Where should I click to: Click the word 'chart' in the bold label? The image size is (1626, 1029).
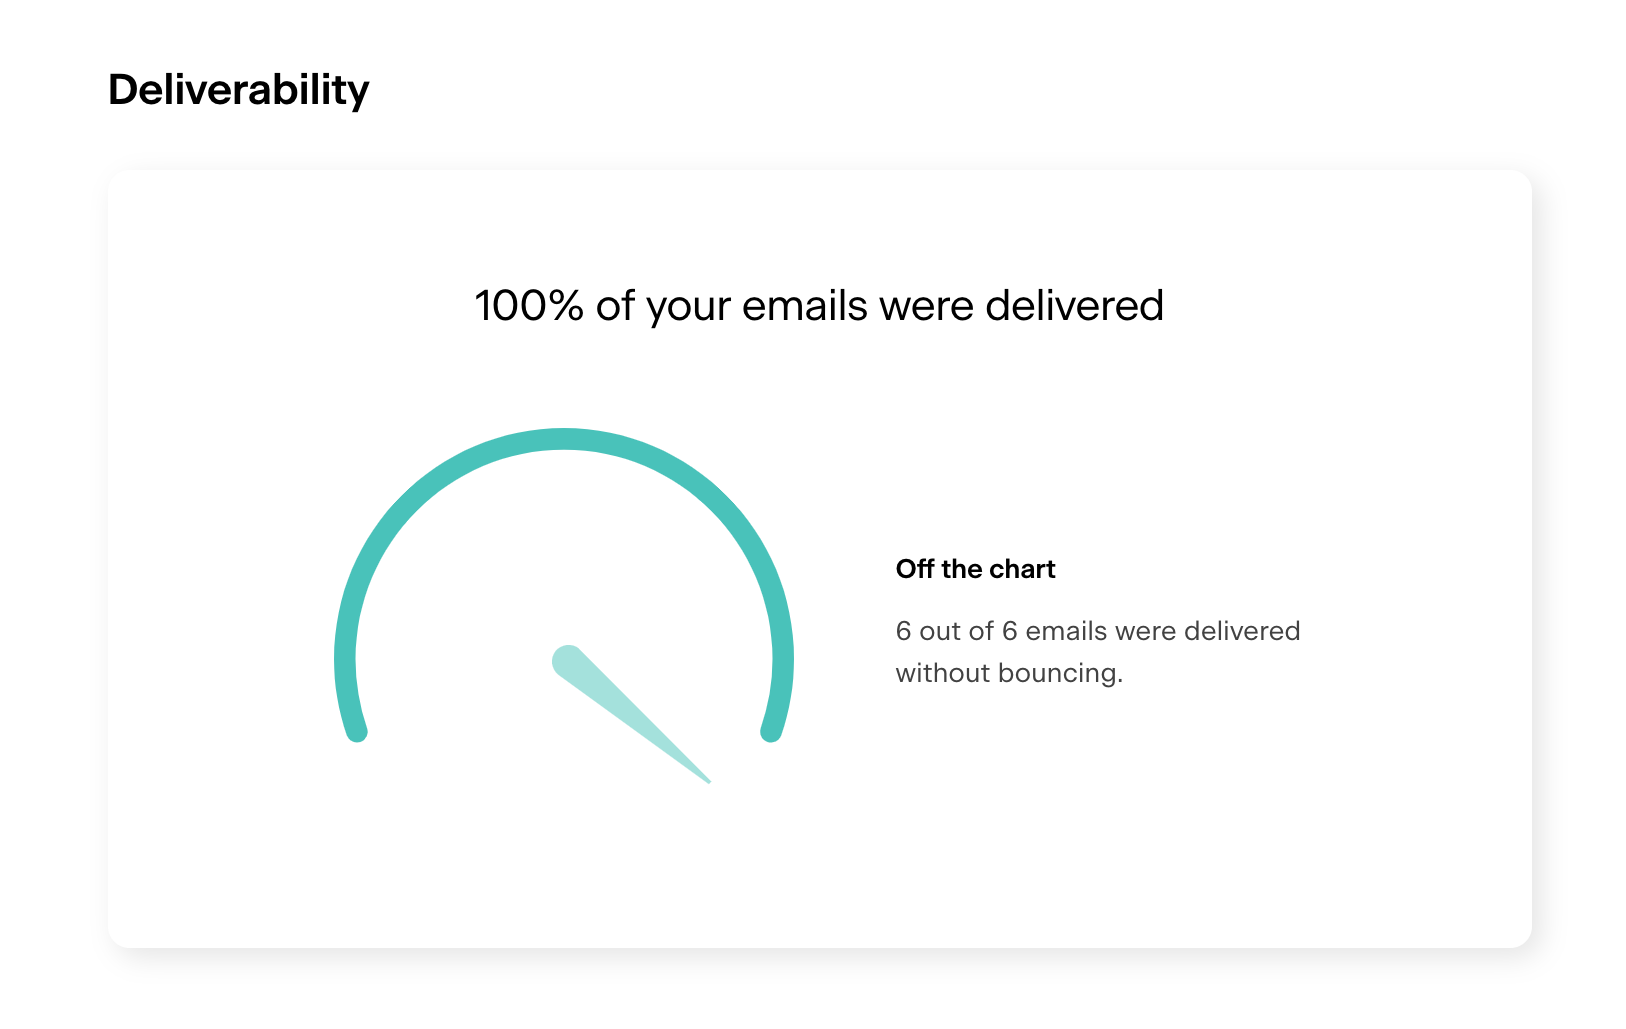coord(1023,569)
